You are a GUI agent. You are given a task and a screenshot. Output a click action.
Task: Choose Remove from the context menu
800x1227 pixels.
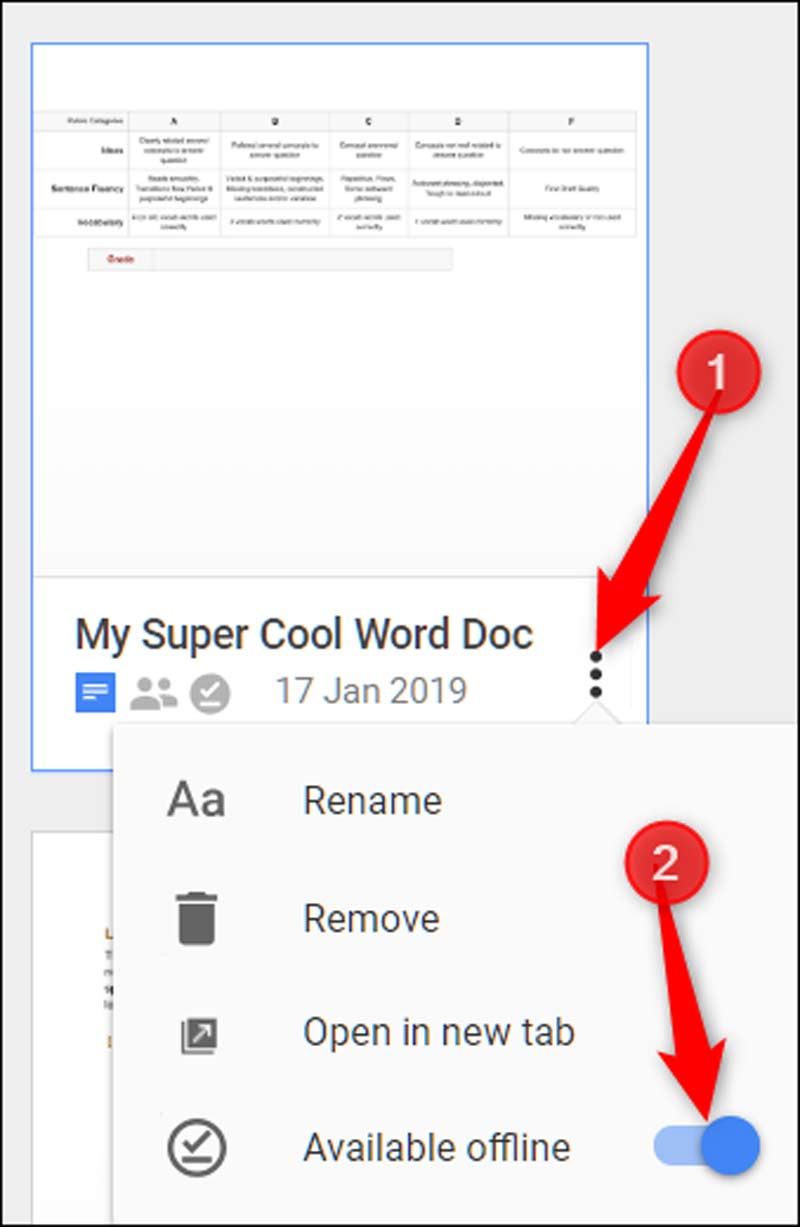click(x=371, y=917)
